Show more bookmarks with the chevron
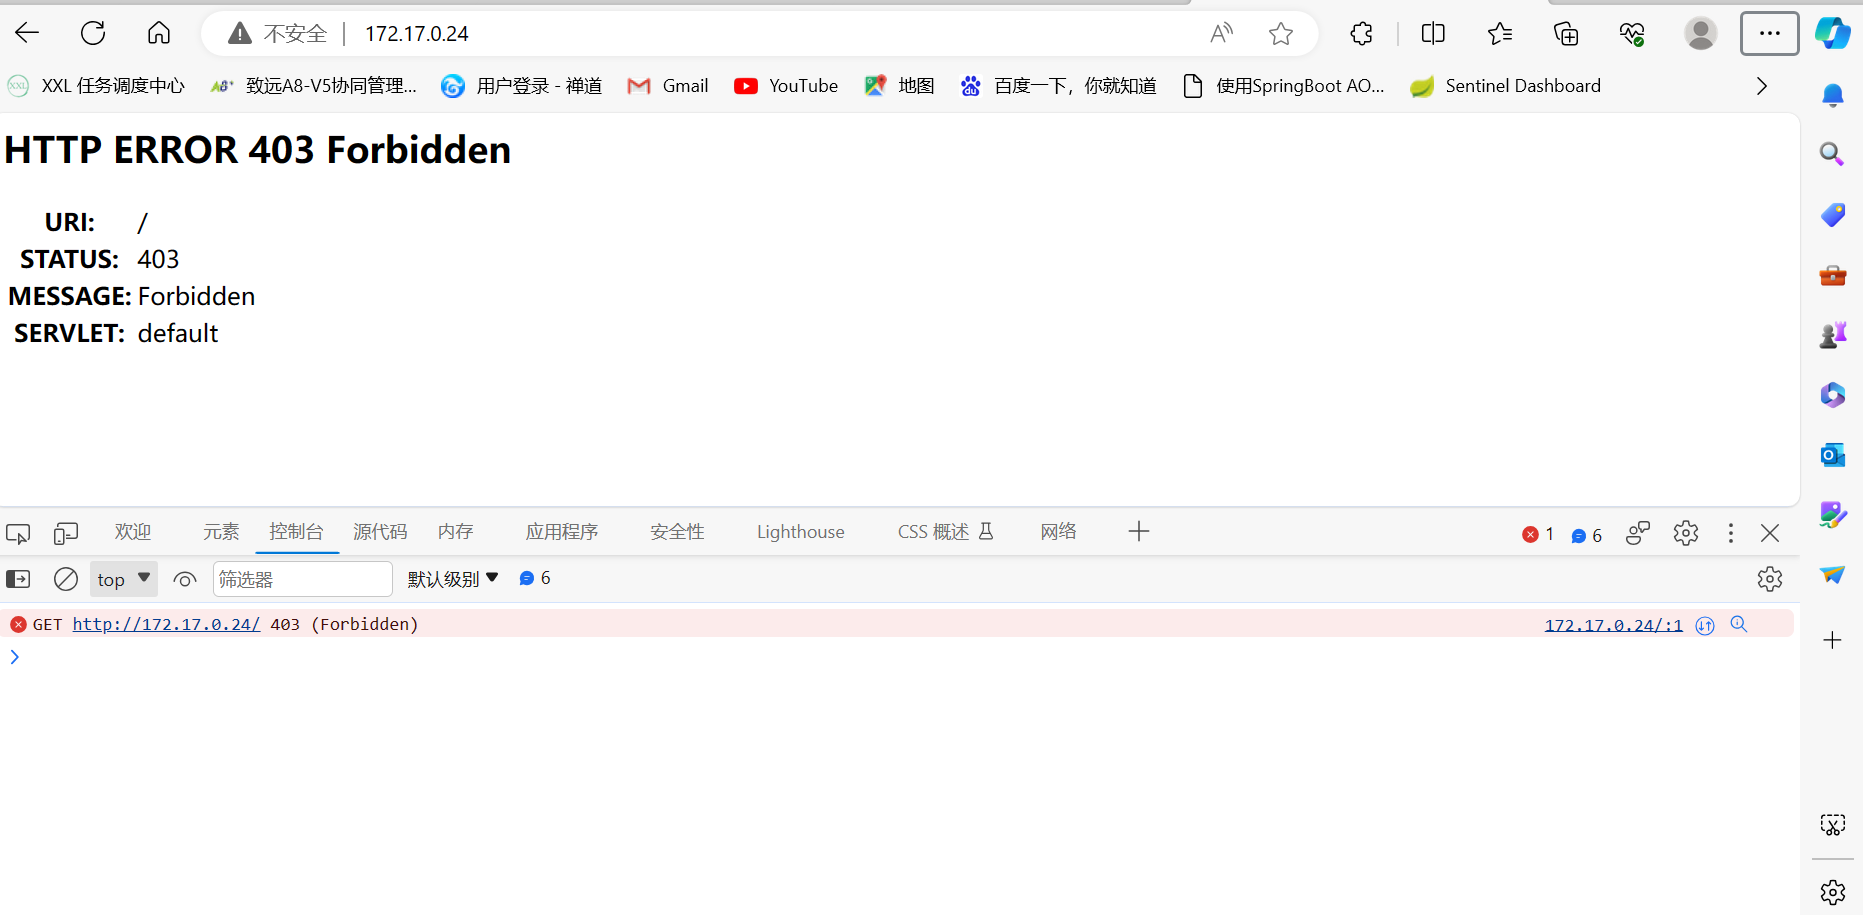This screenshot has width=1863, height=915. tap(1762, 86)
